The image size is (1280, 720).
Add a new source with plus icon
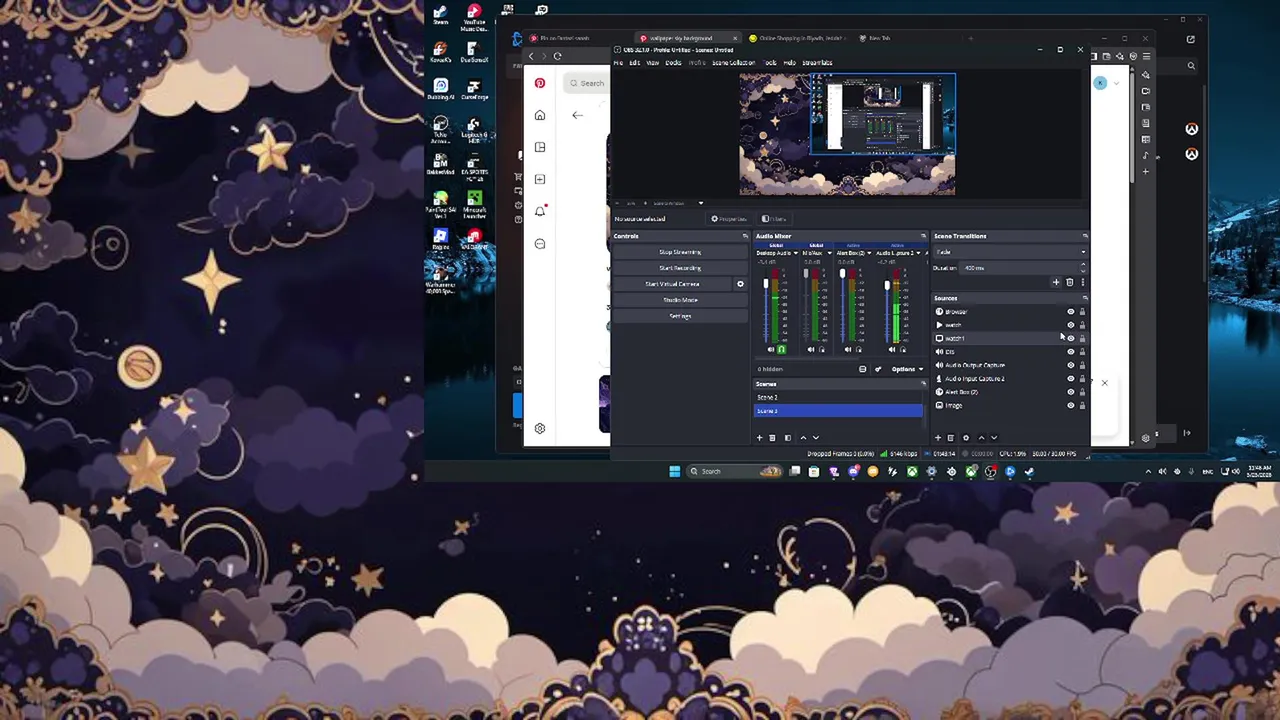pyautogui.click(x=937, y=438)
